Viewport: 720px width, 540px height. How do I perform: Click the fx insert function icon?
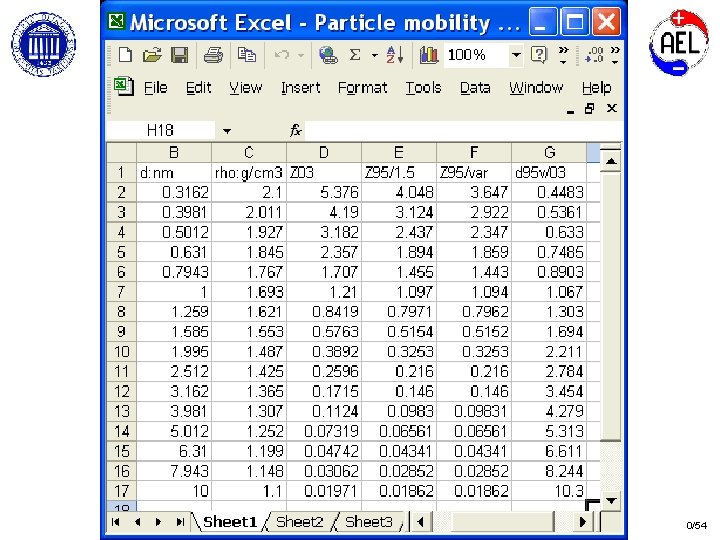point(295,130)
